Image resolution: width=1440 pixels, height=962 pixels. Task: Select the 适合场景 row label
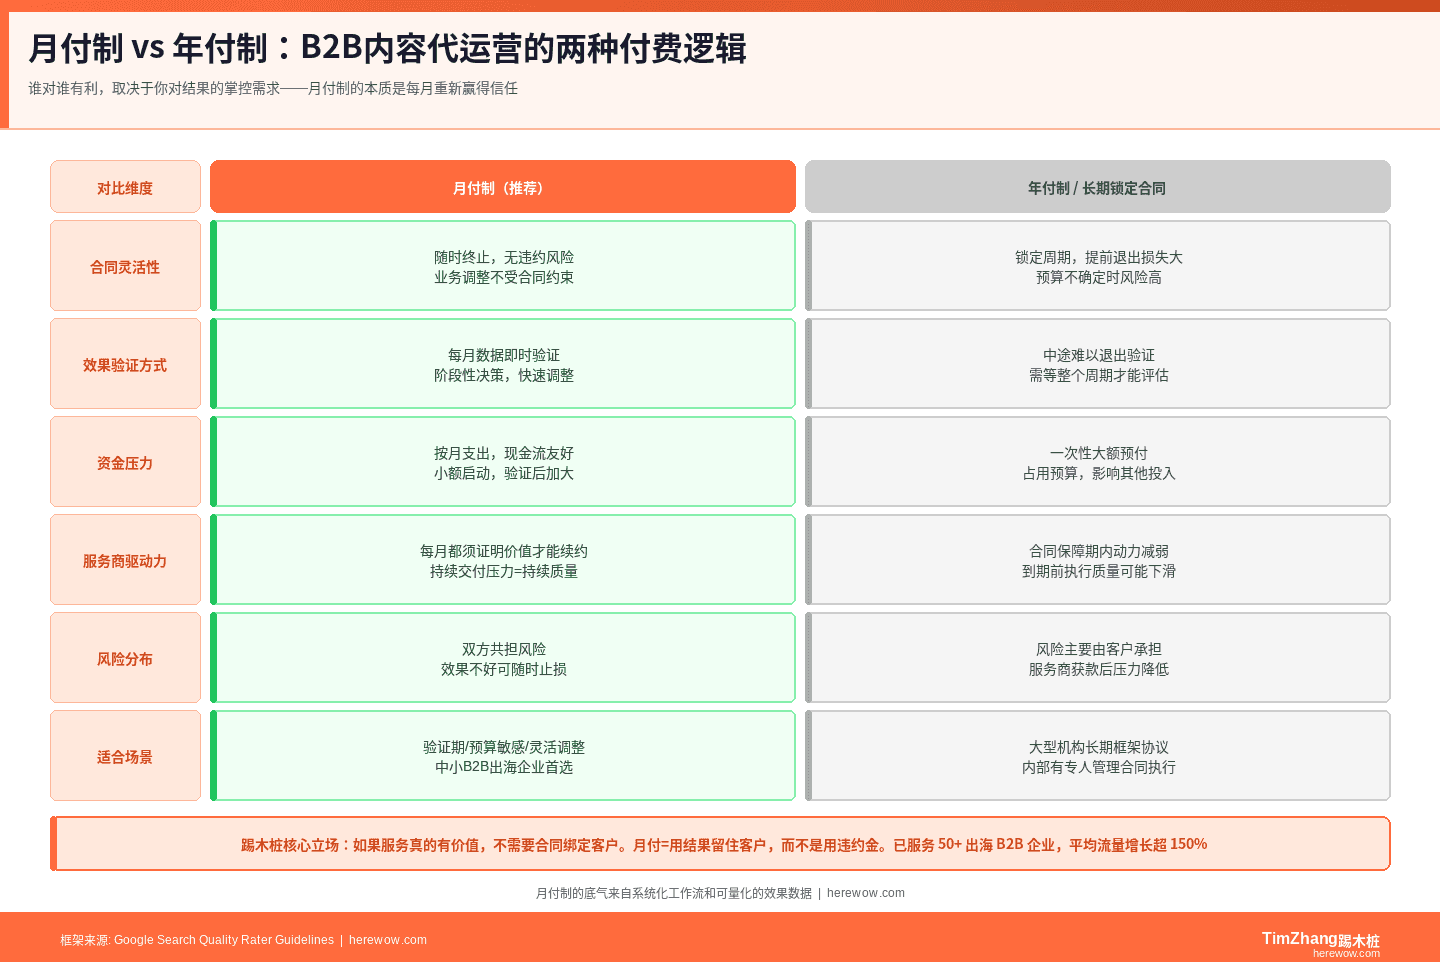(125, 755)
